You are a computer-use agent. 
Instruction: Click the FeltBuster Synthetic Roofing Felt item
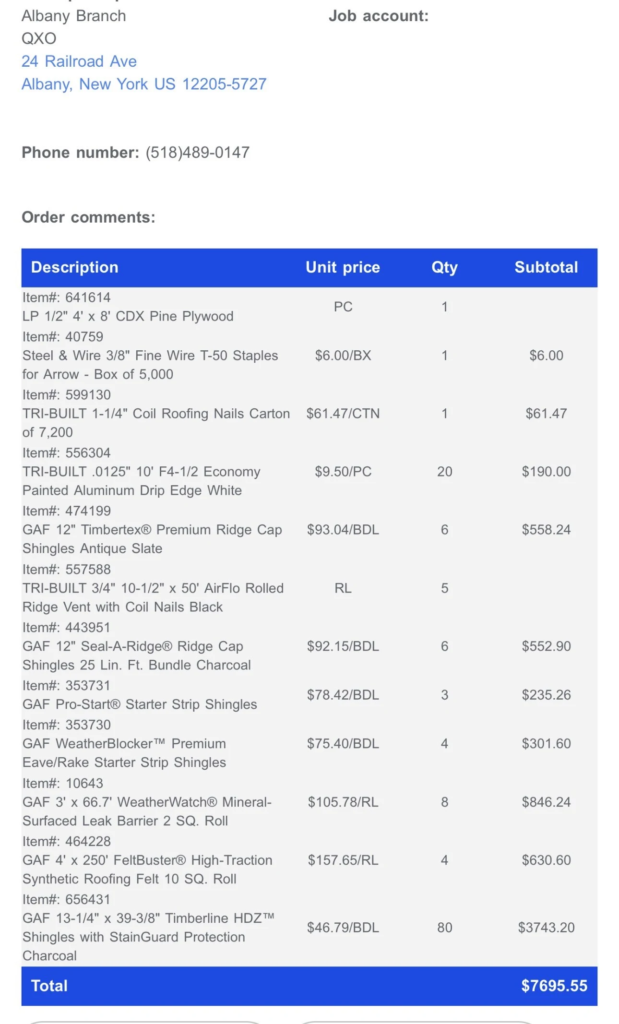coord(147,869)
